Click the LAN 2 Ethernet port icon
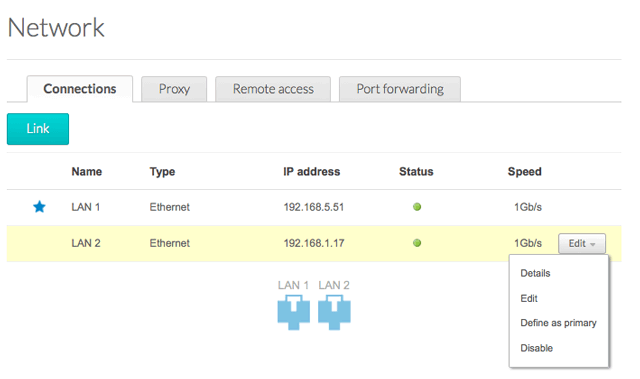 pos(334,313)
